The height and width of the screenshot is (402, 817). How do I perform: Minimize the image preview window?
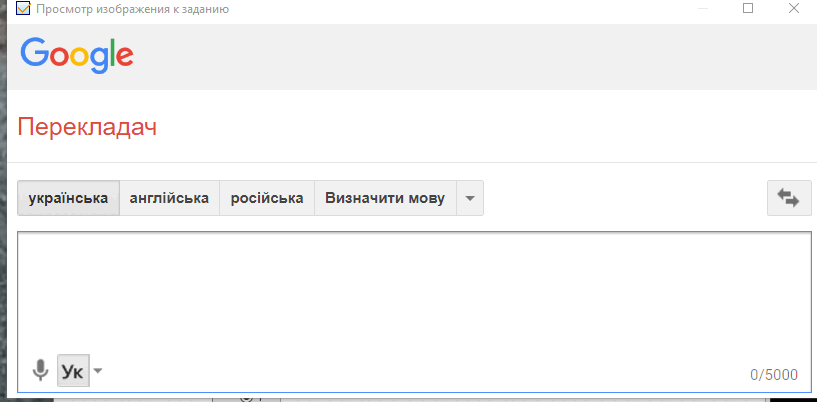[x=702, y=8]
